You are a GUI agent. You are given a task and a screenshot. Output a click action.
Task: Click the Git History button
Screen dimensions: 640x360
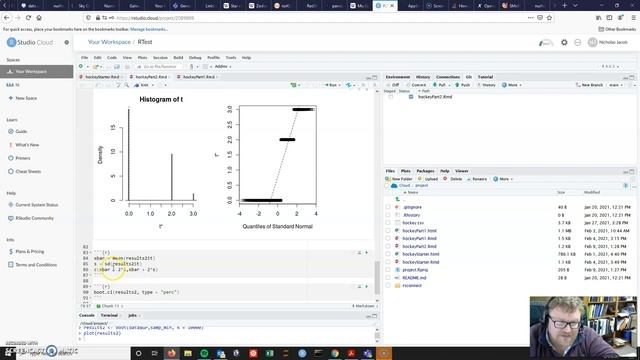click(487, 85)
